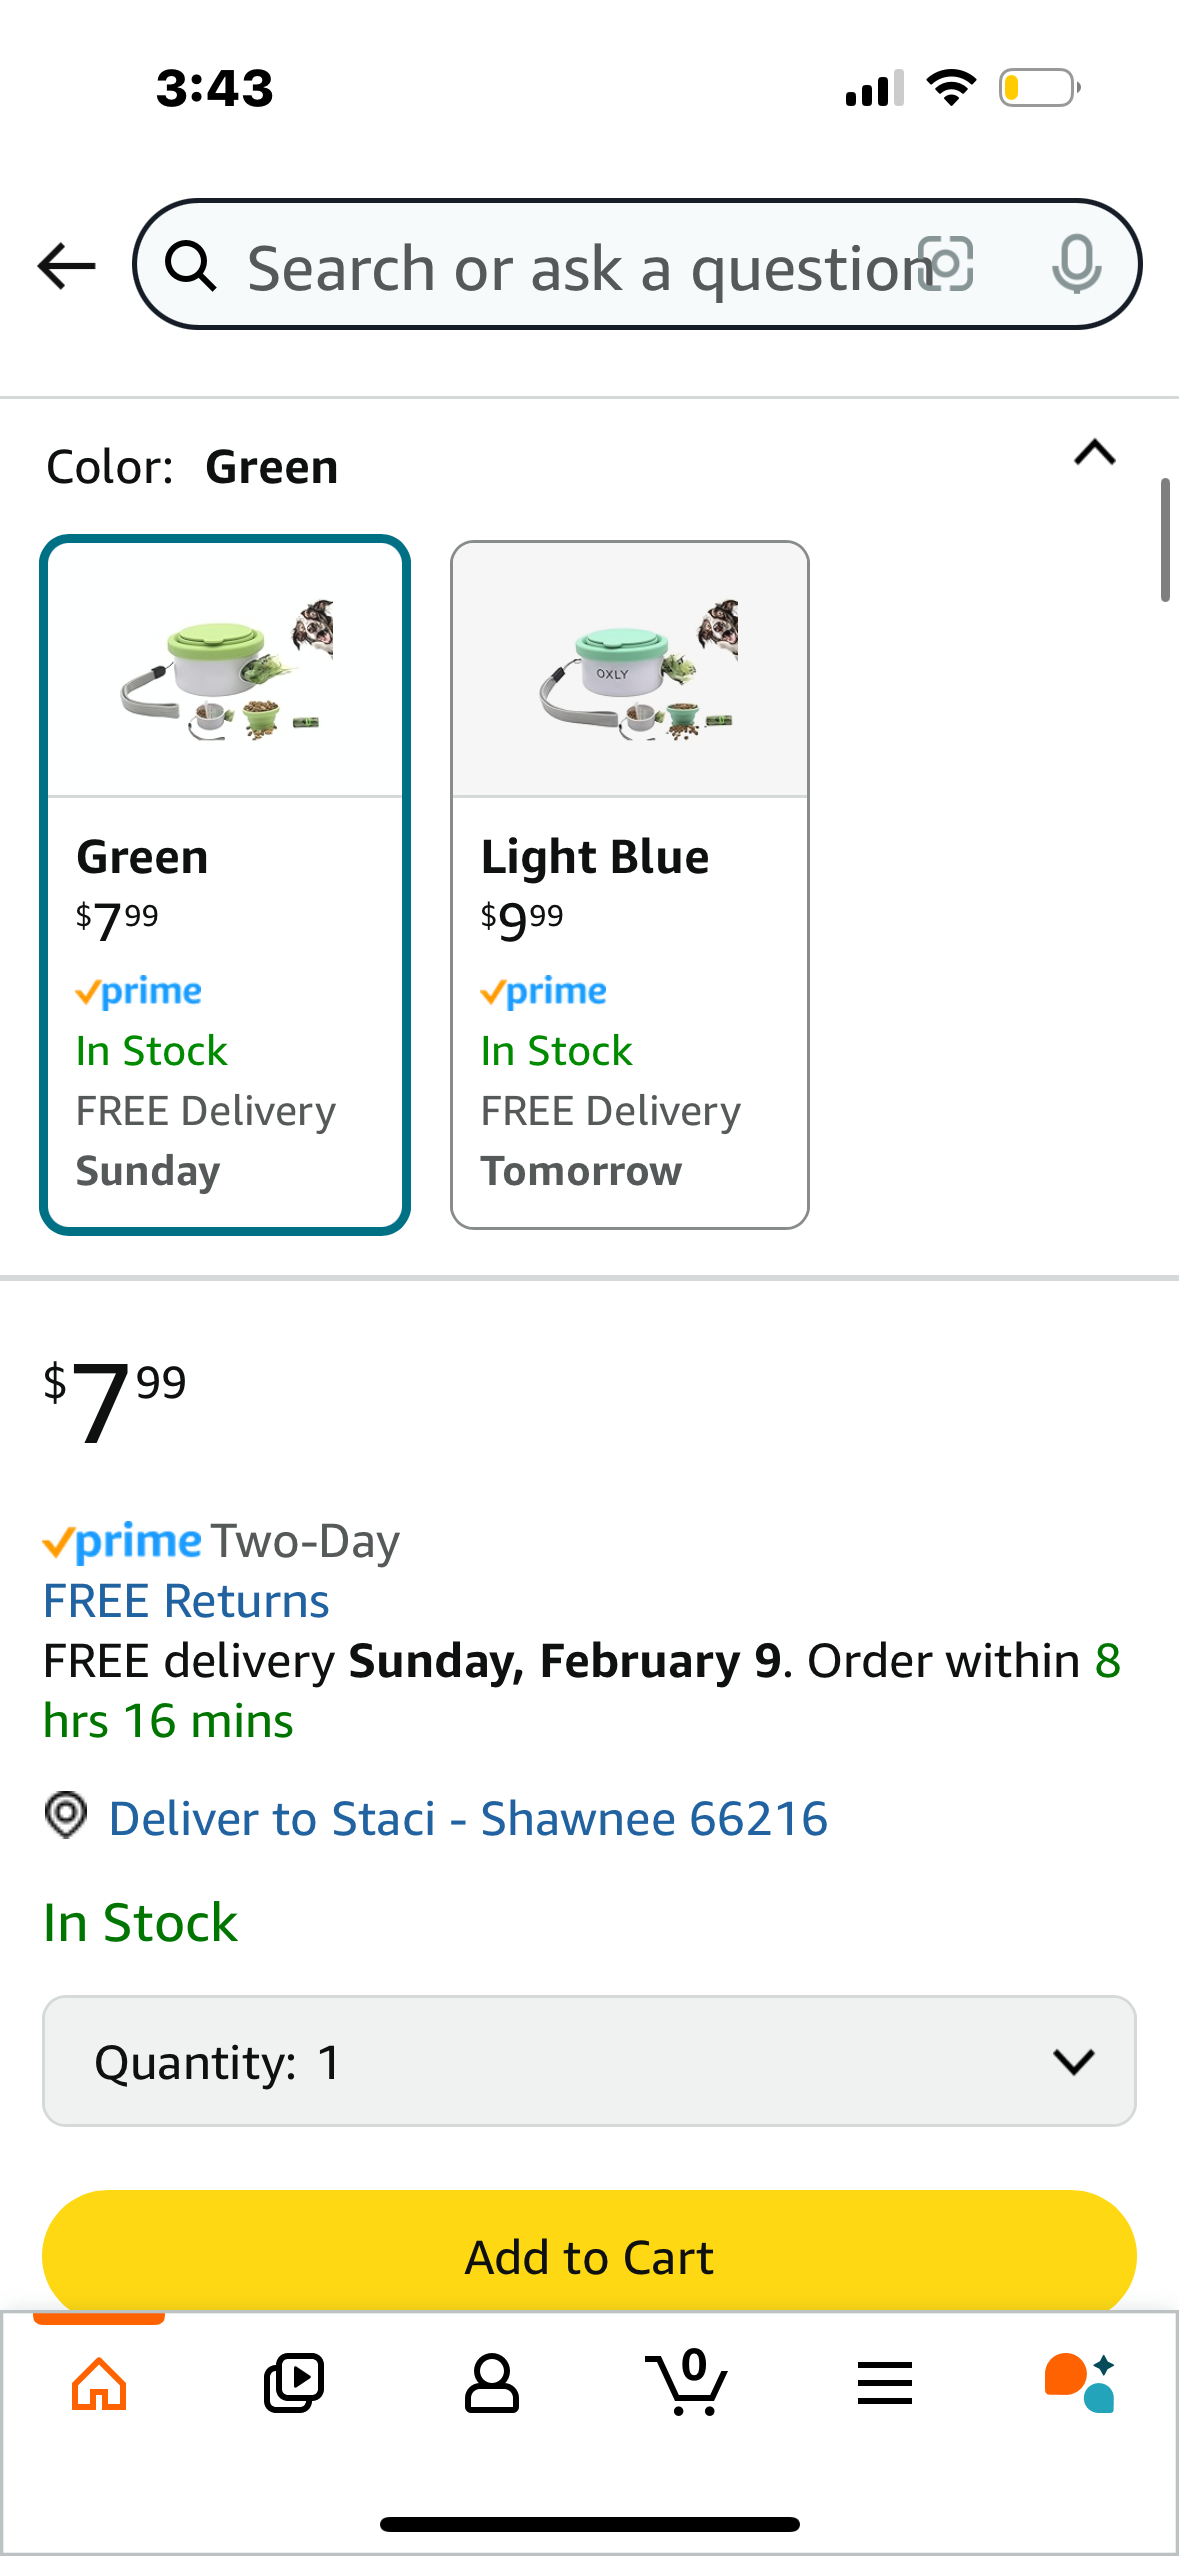Tap the search magnifier icon
This screenshot has width=1179, height=2556.
[x=191, y=266]
